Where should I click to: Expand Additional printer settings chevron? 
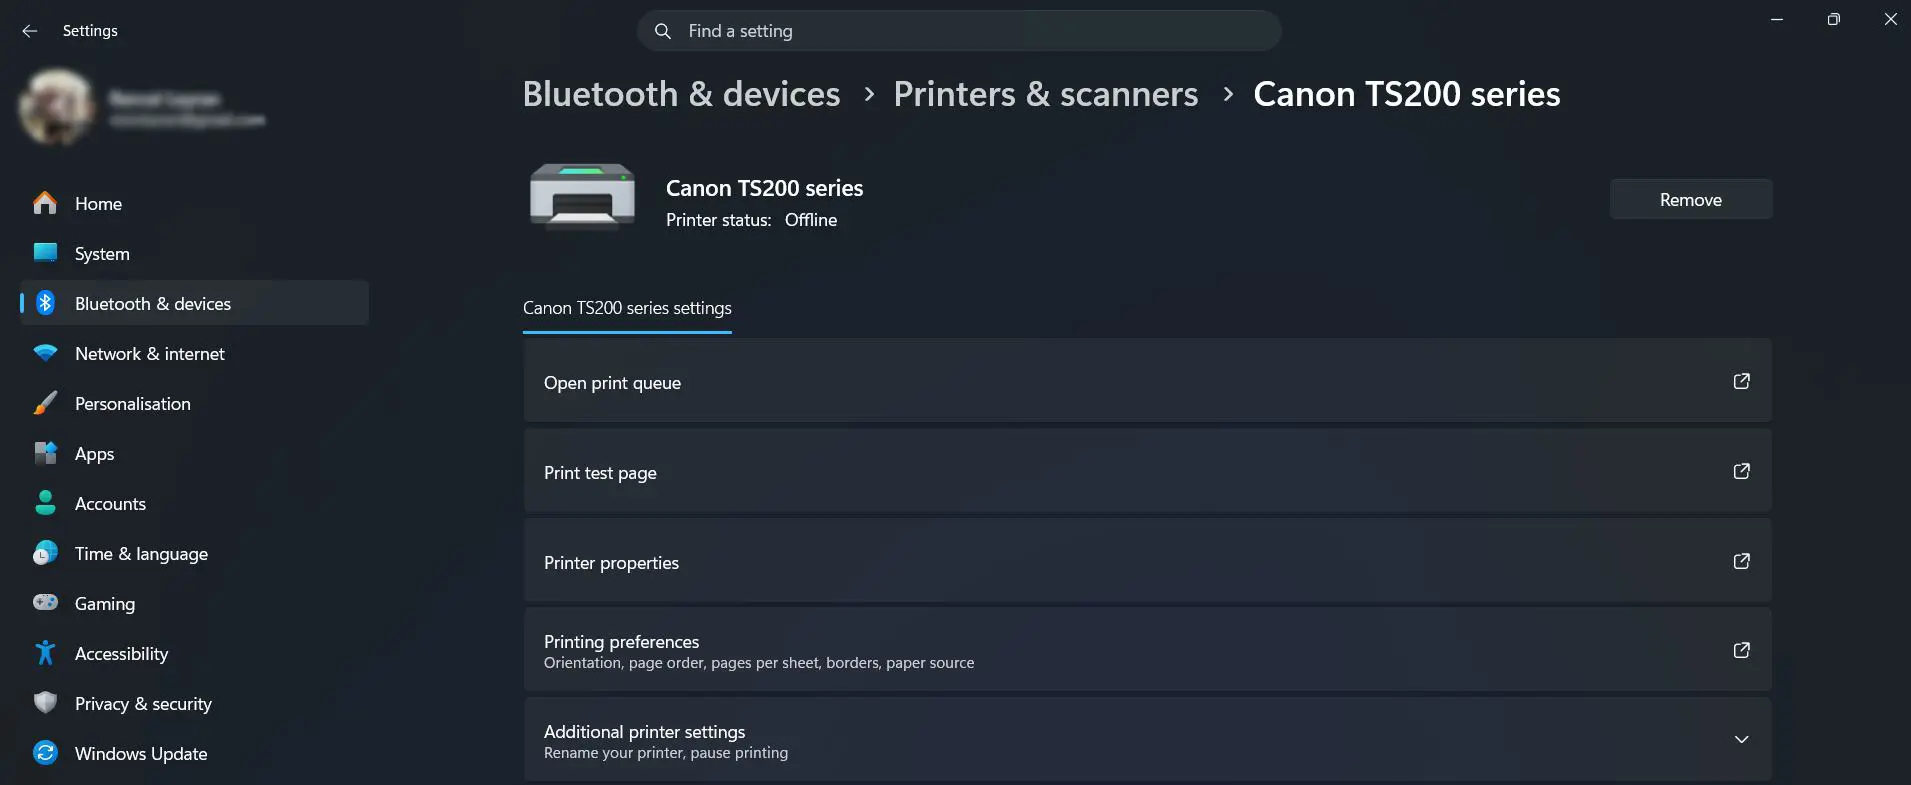[1741, 740]
